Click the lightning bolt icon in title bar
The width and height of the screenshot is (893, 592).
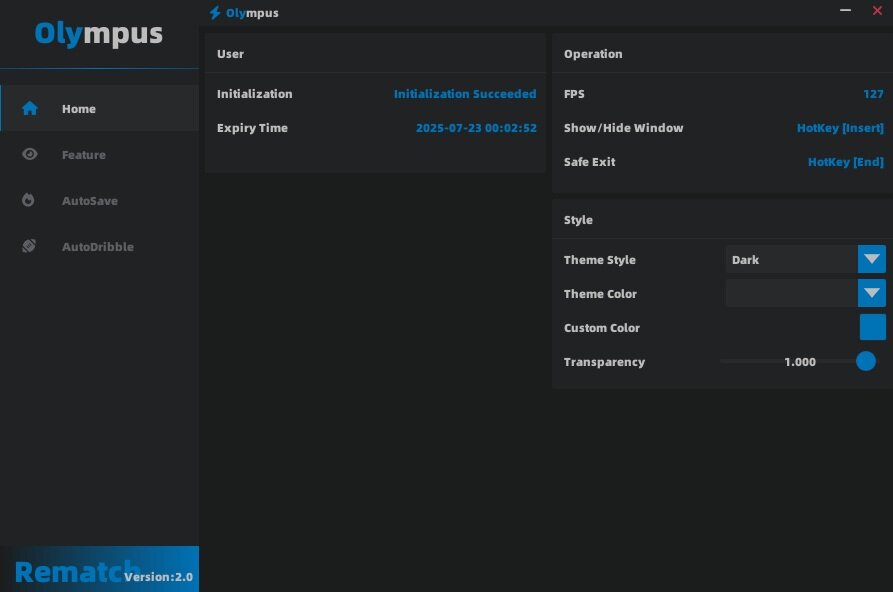(215, 13)
